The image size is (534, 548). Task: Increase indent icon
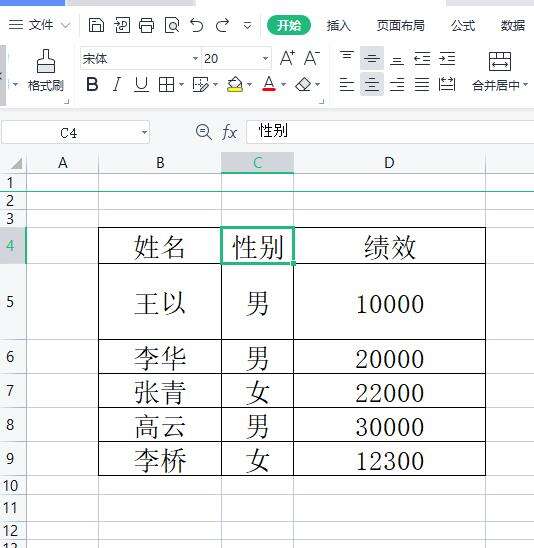point(447,58)
